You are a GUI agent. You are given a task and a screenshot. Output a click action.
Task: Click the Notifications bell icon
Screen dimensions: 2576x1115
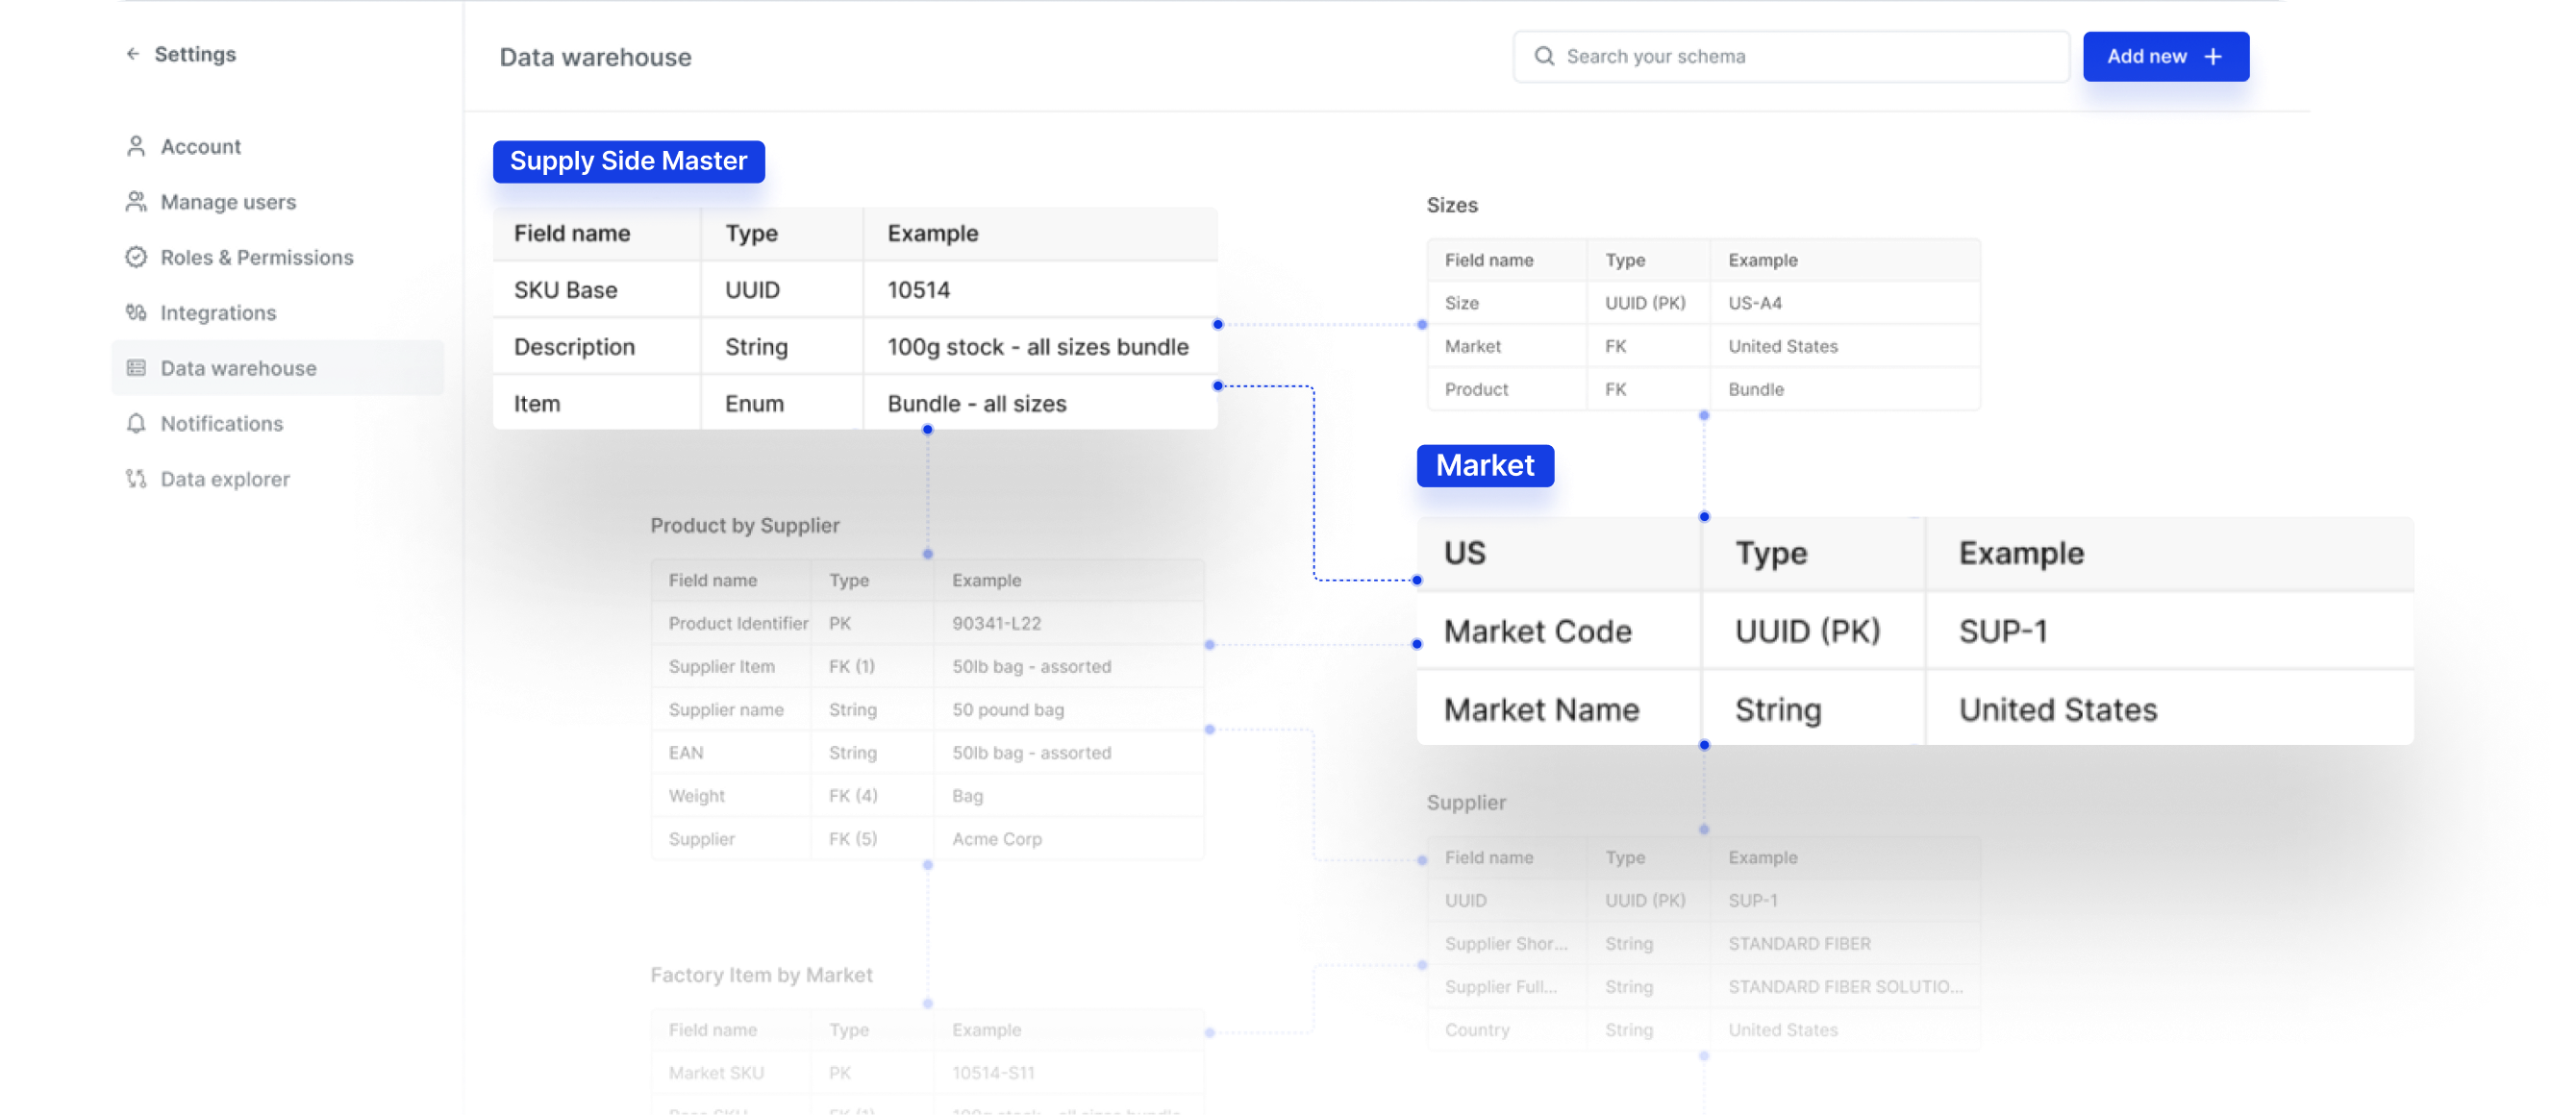coord(136,424)
